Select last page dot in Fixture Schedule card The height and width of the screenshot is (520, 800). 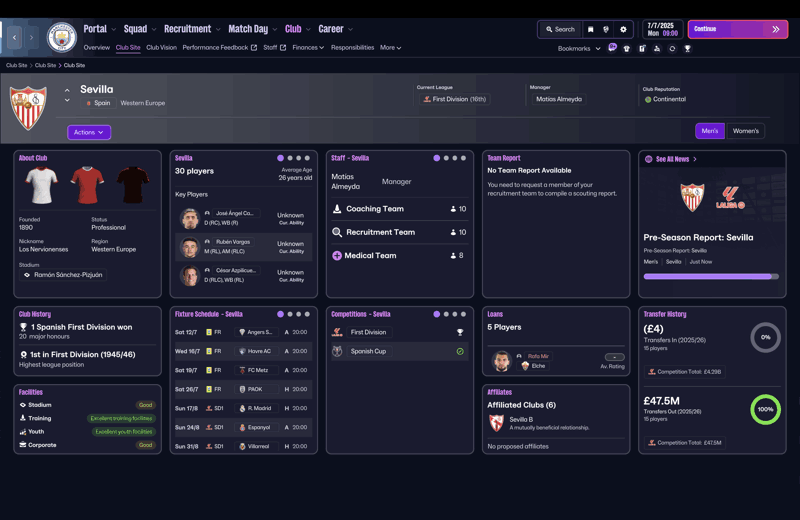click(x=307, y=314)
